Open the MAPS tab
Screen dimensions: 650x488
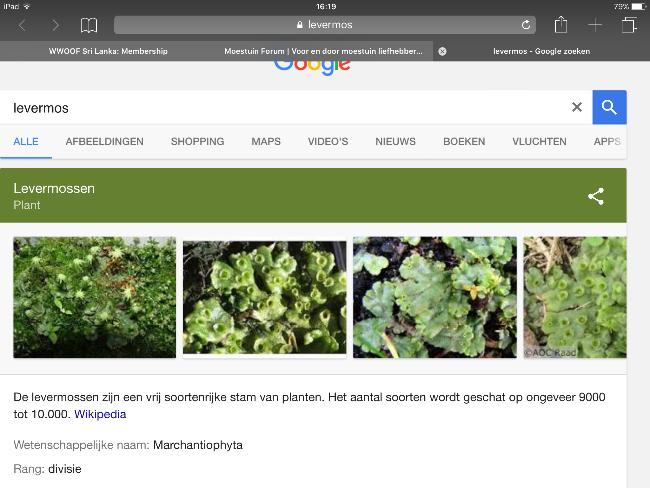click(x=266, y=141)
